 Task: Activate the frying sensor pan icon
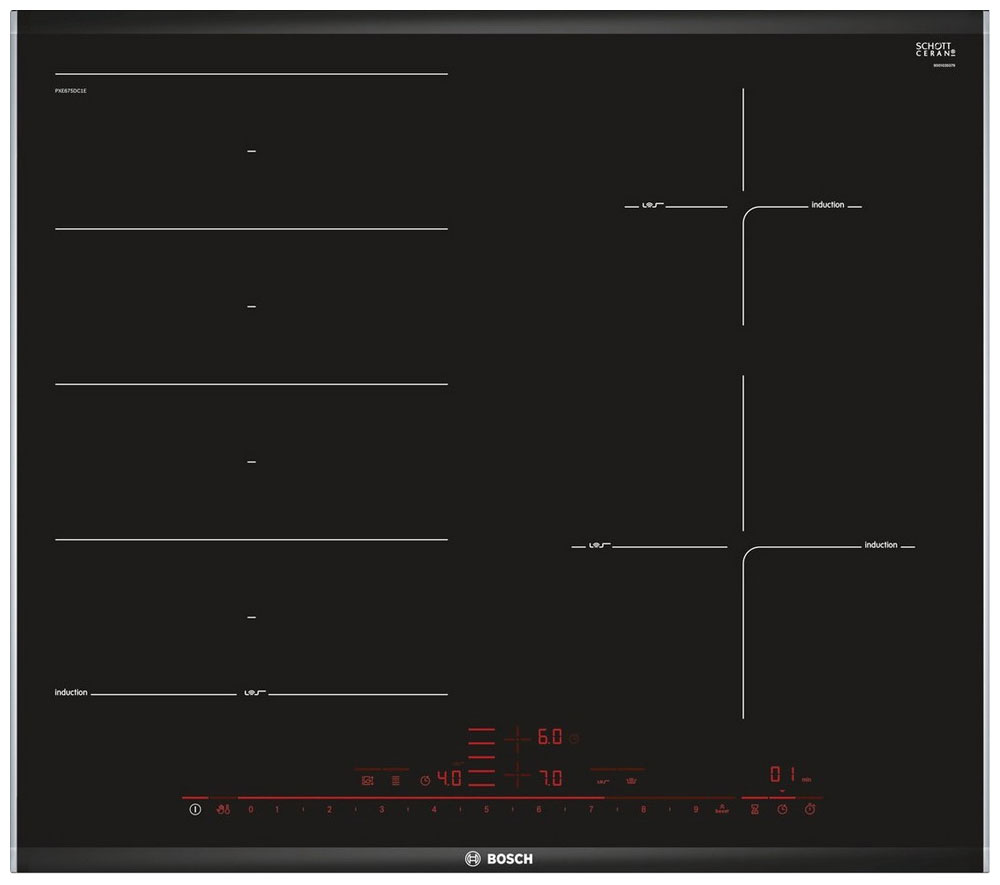367,779
